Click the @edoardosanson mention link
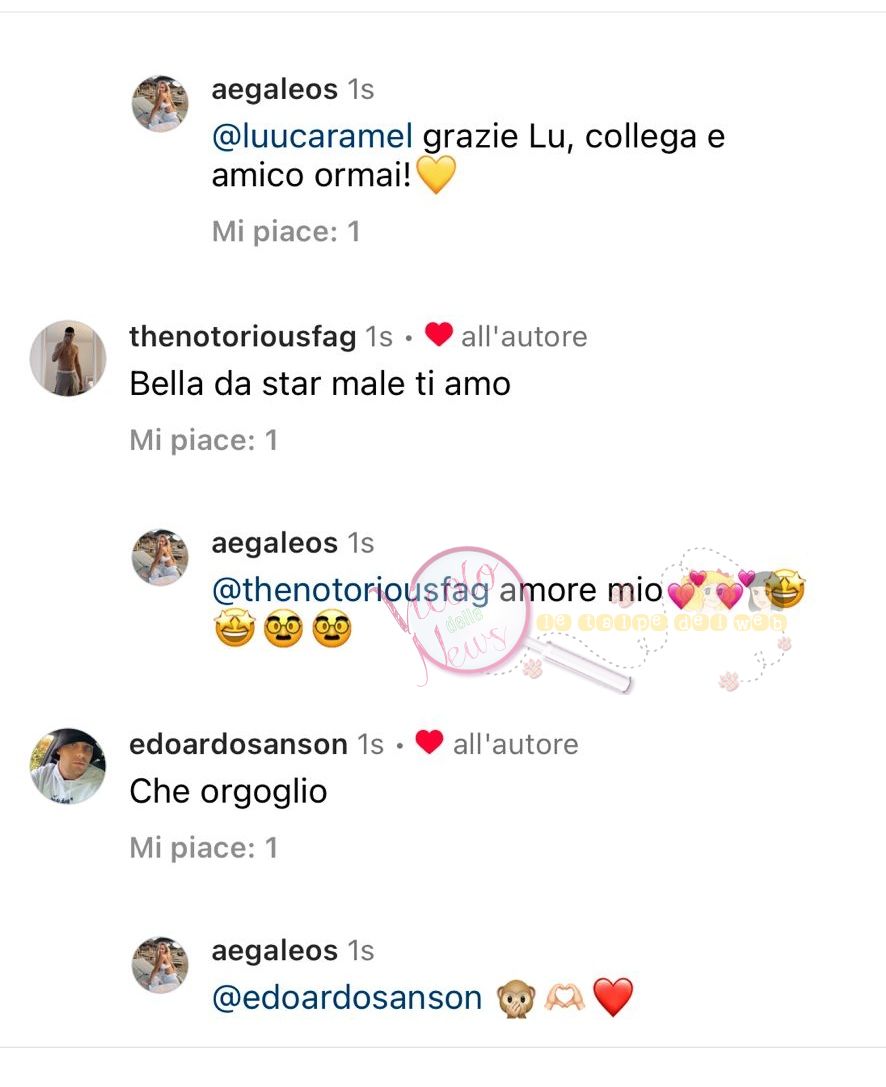The width and height of the screenshot is (886, 1087). 347,998
